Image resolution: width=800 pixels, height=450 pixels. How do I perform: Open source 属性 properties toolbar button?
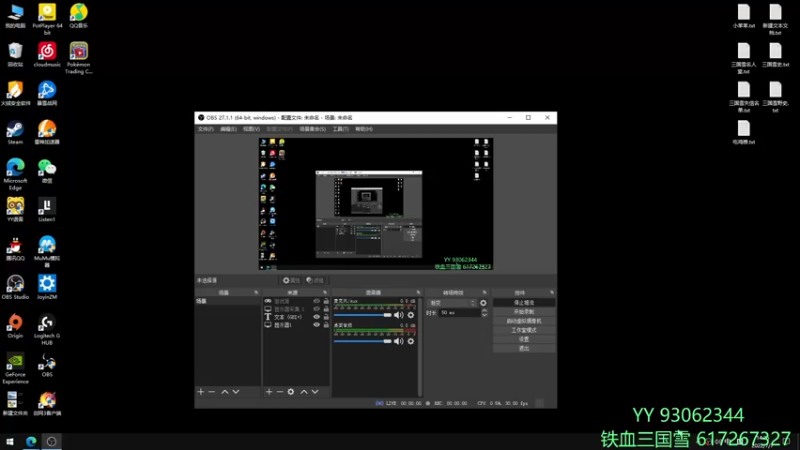point(291,281)
